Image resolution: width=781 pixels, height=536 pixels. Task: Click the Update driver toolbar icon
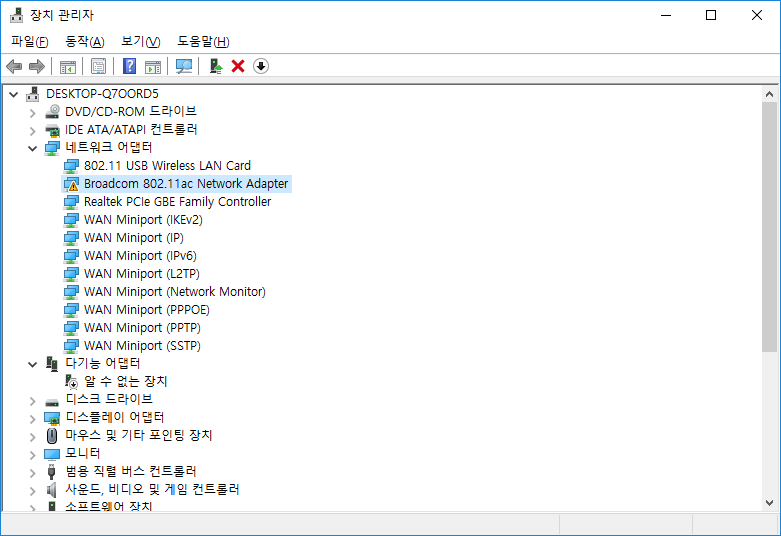215,66
